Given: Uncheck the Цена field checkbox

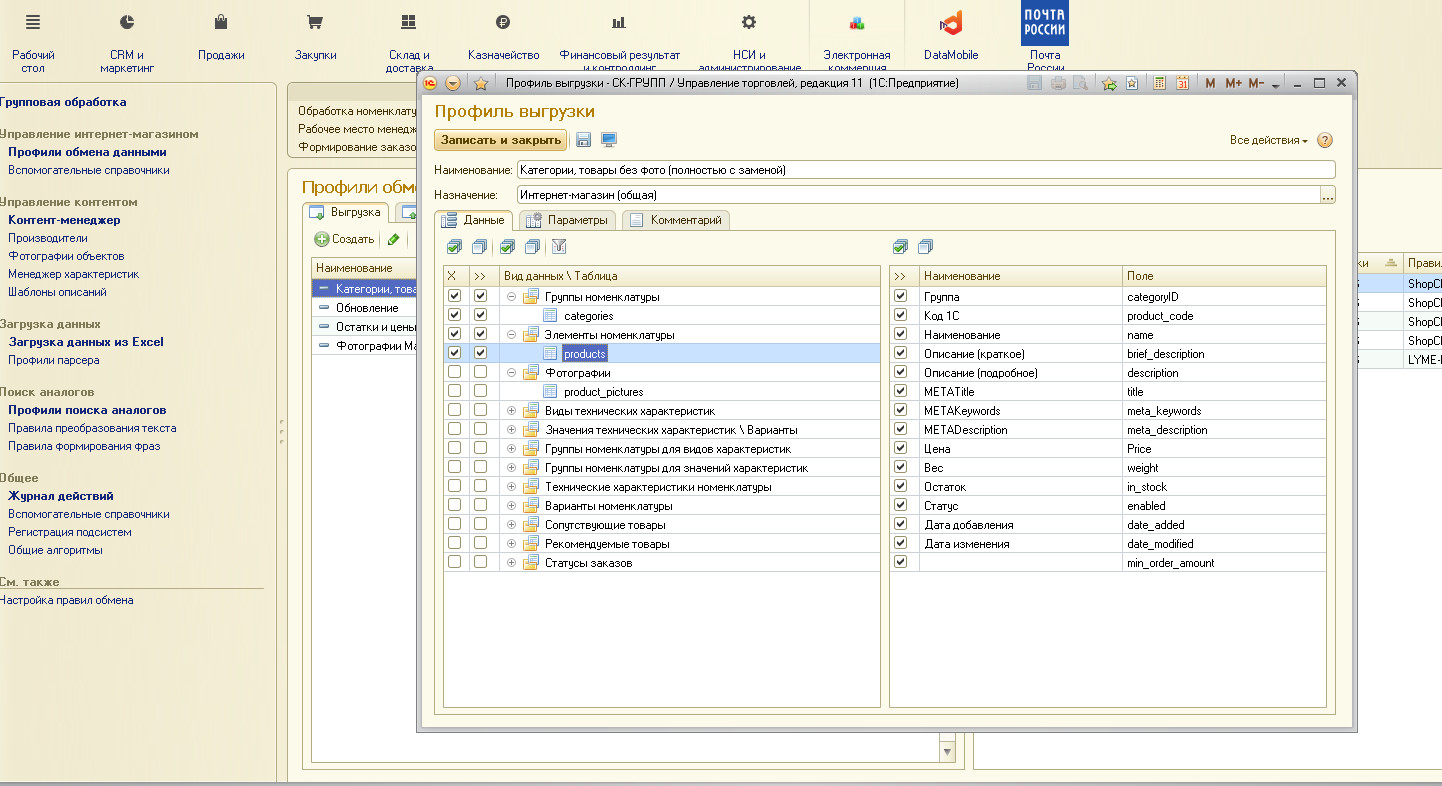Looking at the screenshot, I should click(901, 449).
